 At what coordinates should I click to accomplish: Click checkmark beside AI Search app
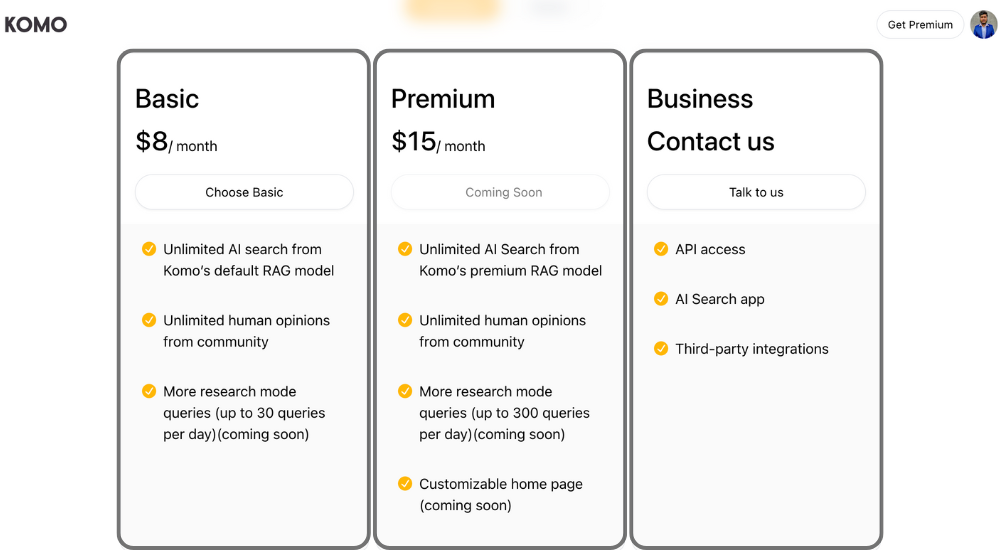[x=661, y=299]
